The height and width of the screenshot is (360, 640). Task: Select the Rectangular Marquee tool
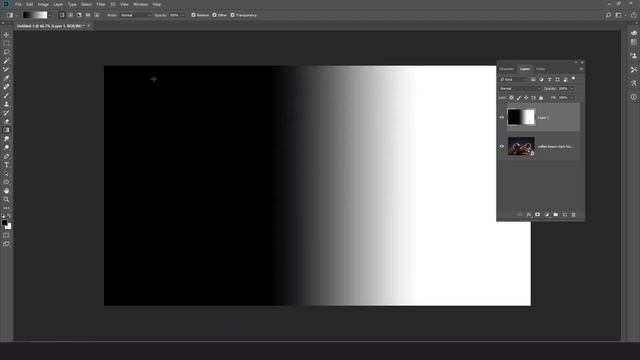[6, 43]
